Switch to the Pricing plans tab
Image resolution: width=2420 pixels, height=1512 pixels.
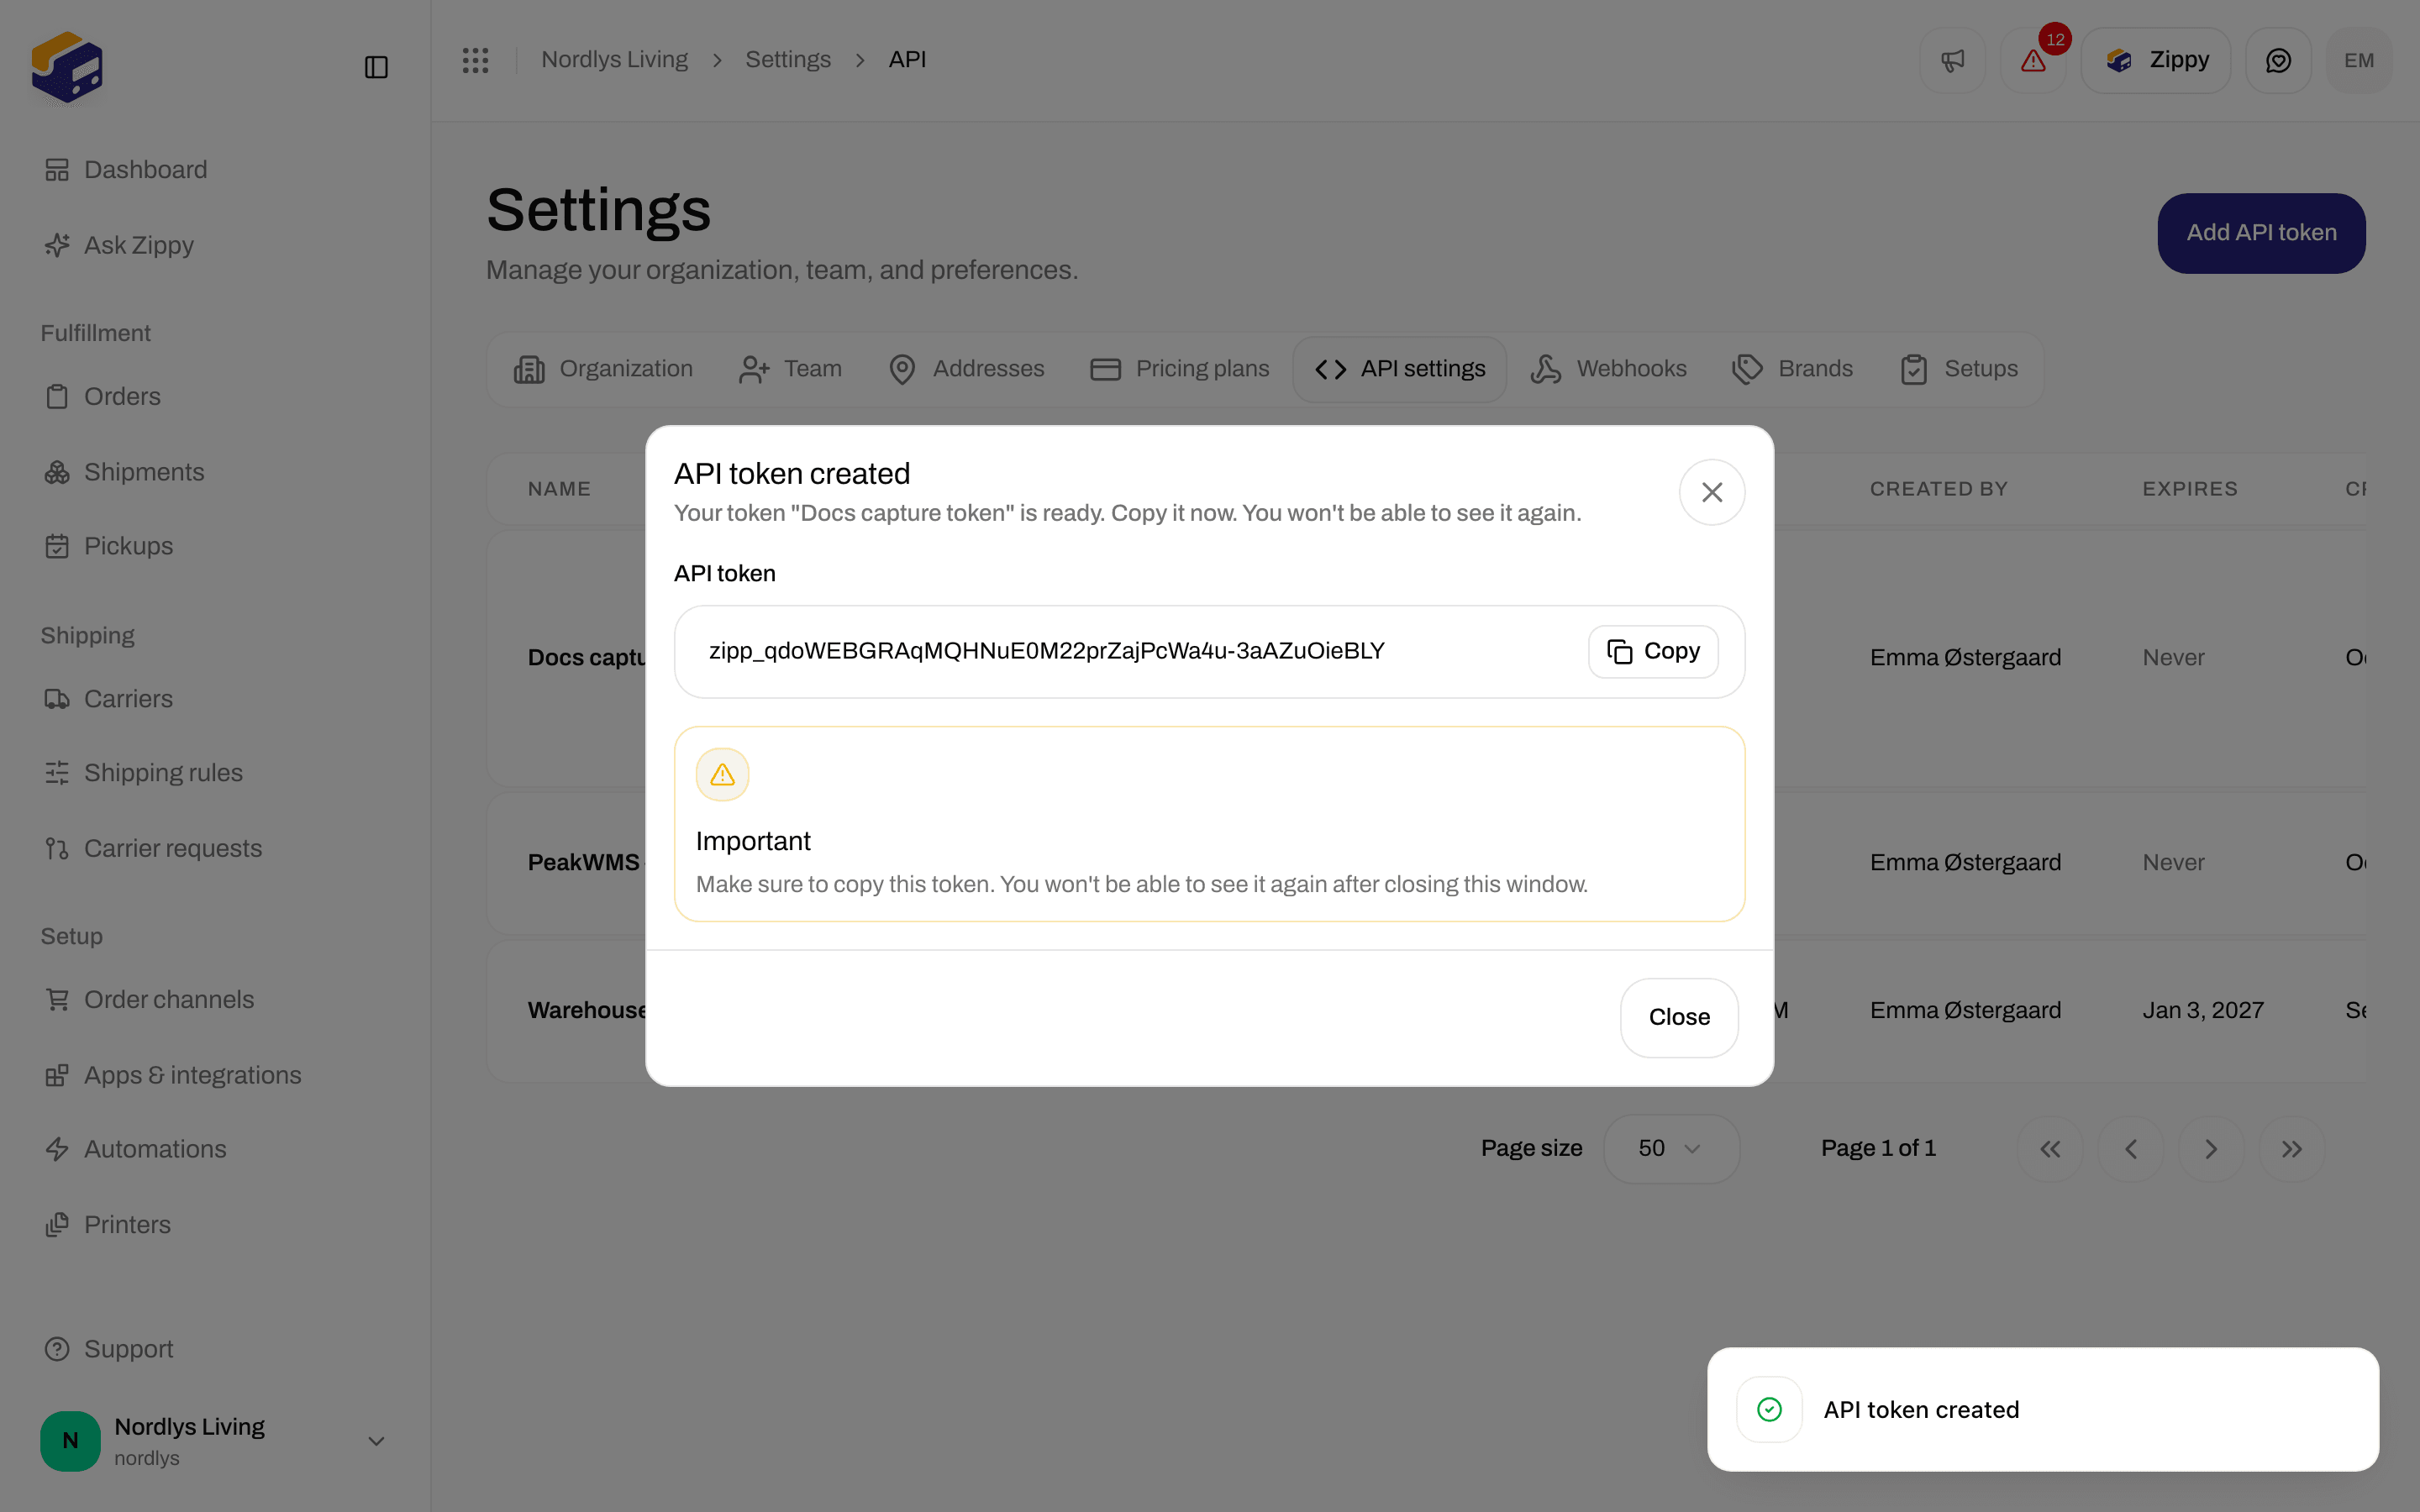(x=1179, y=369)
